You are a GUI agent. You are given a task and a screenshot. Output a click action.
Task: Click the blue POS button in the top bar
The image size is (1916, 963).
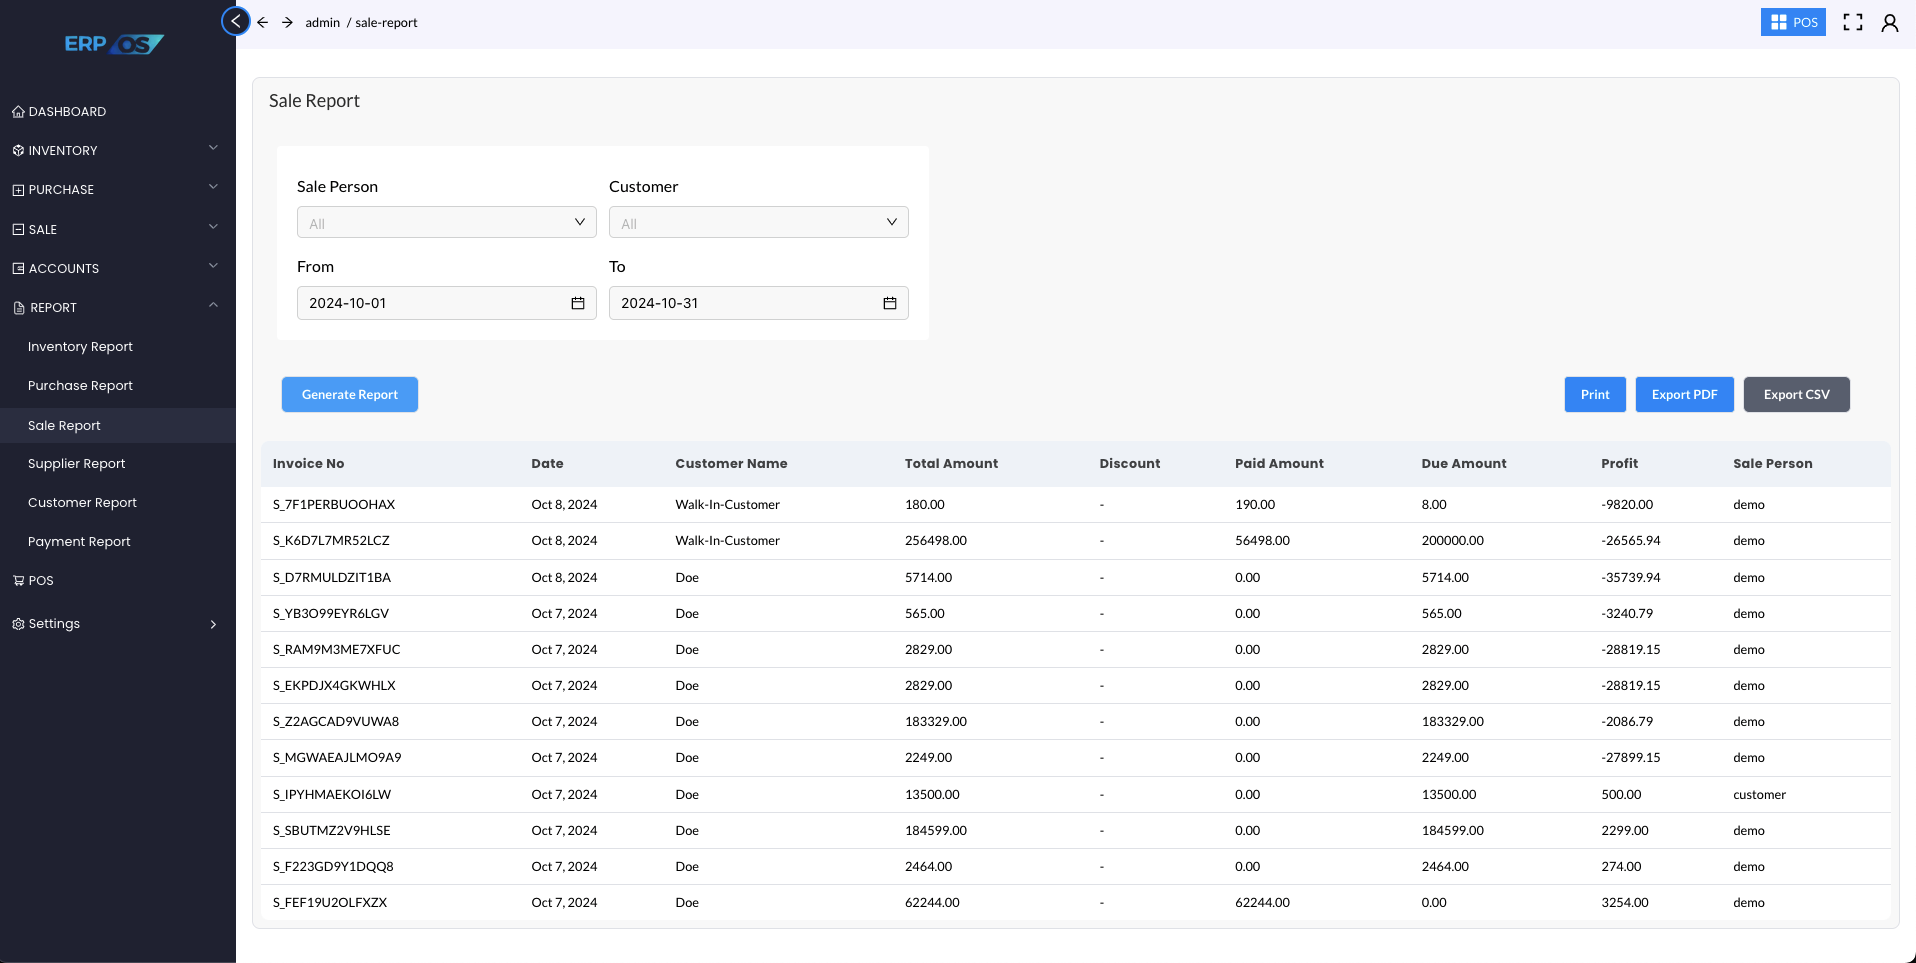click(x=1793, y=21)
